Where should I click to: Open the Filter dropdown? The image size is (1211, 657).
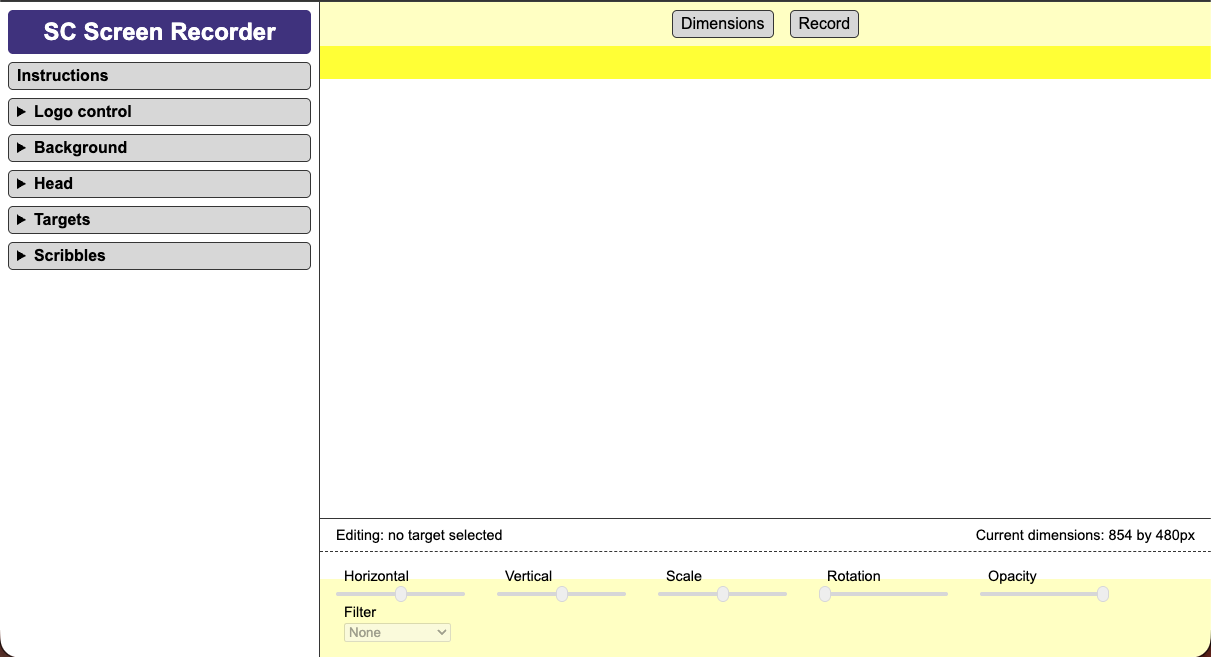point(397,632)
